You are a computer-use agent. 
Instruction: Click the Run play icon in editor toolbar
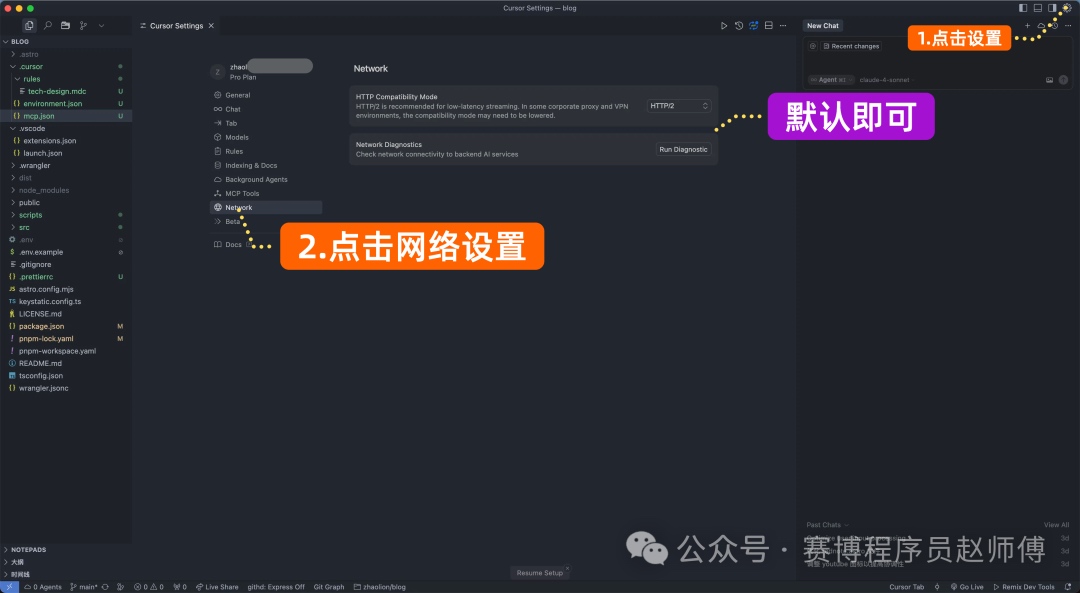click(724, 25)
